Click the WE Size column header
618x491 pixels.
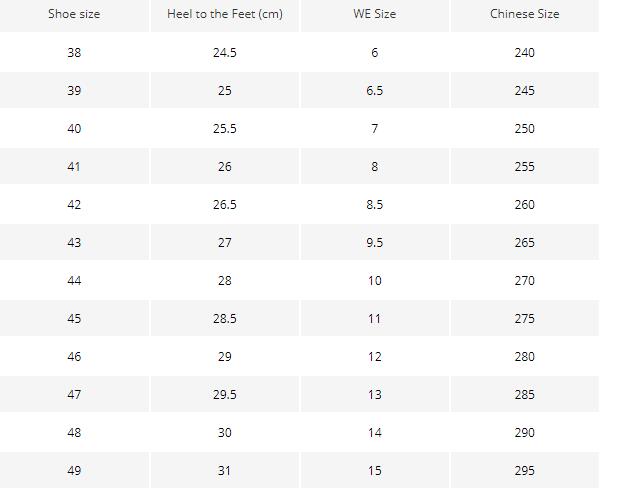(x=375, y=14)
